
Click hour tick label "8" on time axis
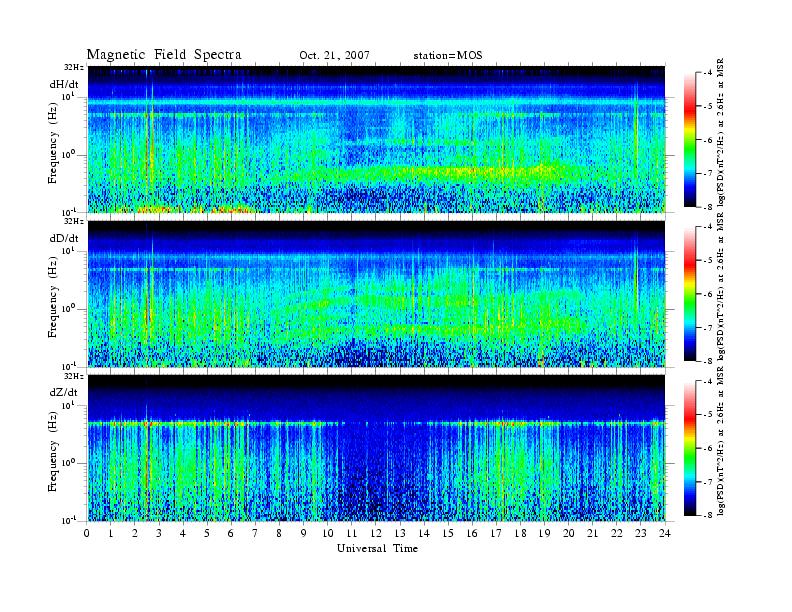point(279,533)
